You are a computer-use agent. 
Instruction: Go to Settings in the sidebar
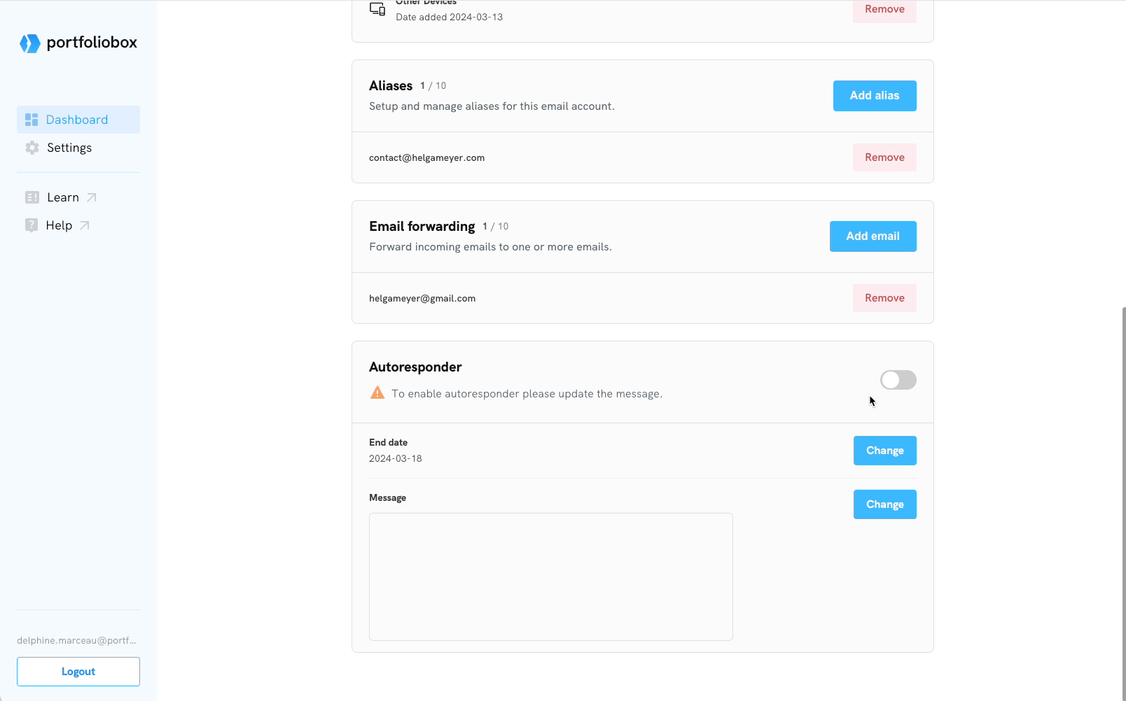pyautogui.click(x=69, y=148)
